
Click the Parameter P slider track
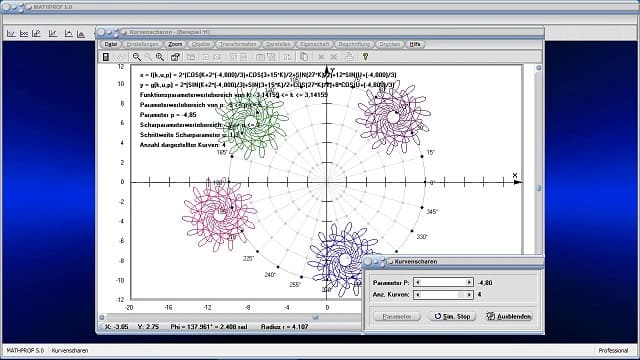coord(443,282)
